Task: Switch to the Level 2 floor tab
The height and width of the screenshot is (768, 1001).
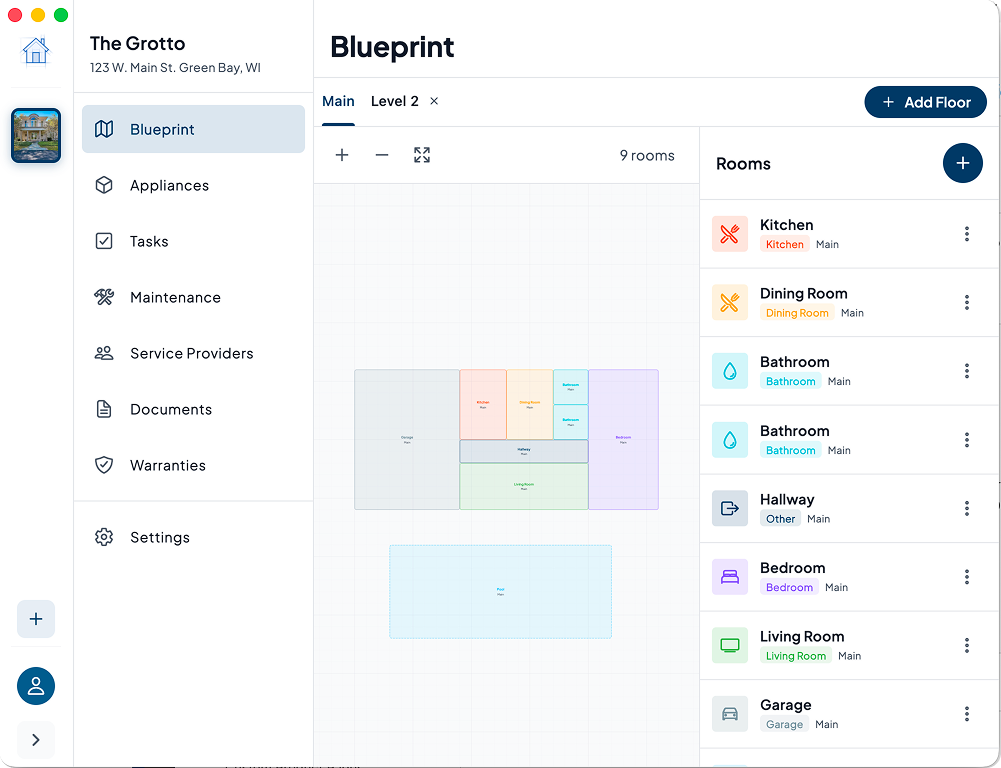Action: pyautogui.click(x=393, y=101)
